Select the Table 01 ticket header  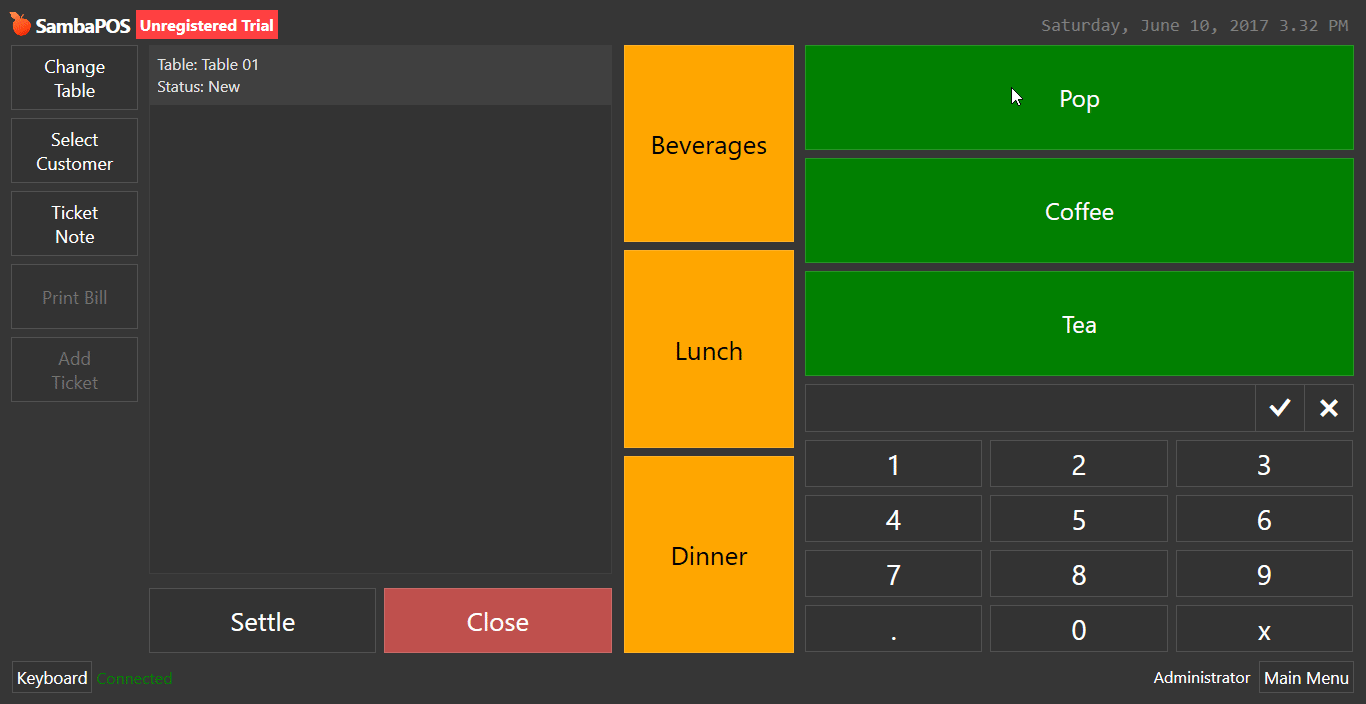pyautogui.click(x=380, y=75)
